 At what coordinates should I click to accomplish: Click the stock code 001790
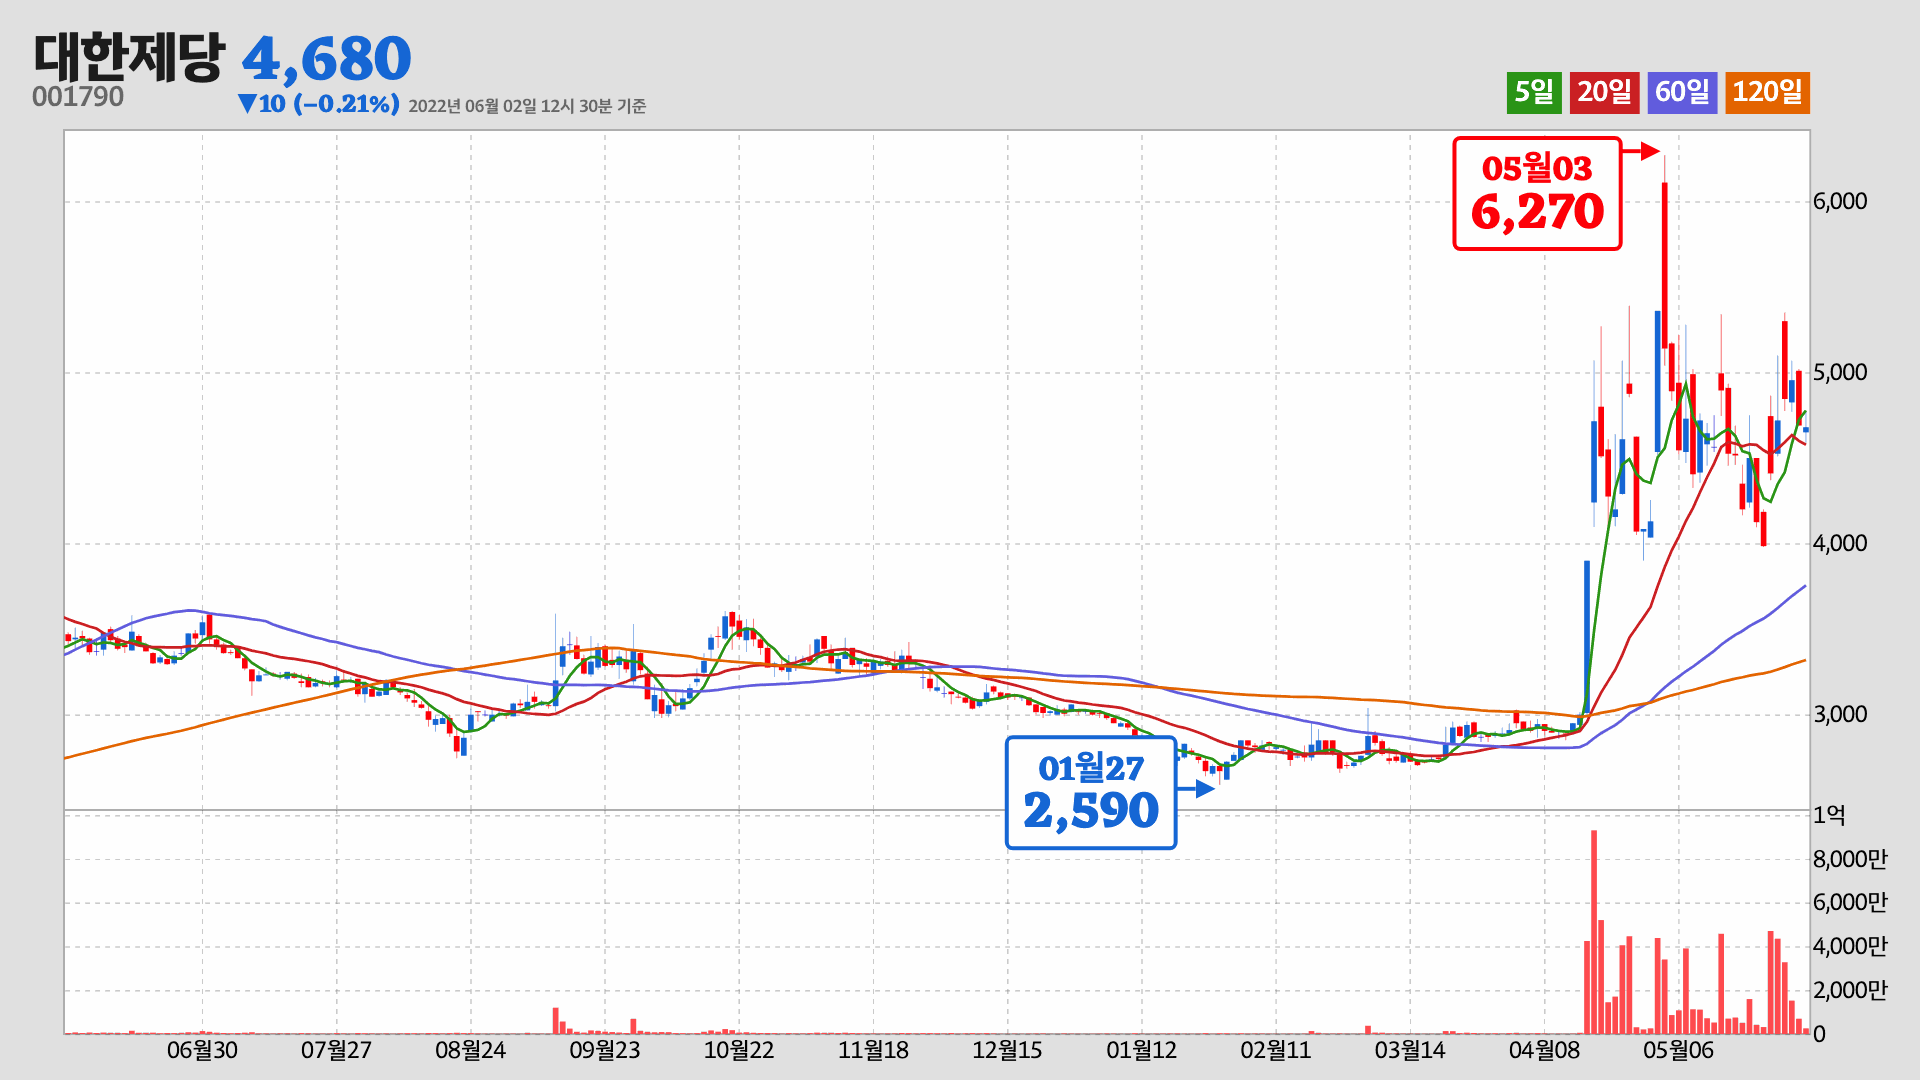tap(78, 97)
